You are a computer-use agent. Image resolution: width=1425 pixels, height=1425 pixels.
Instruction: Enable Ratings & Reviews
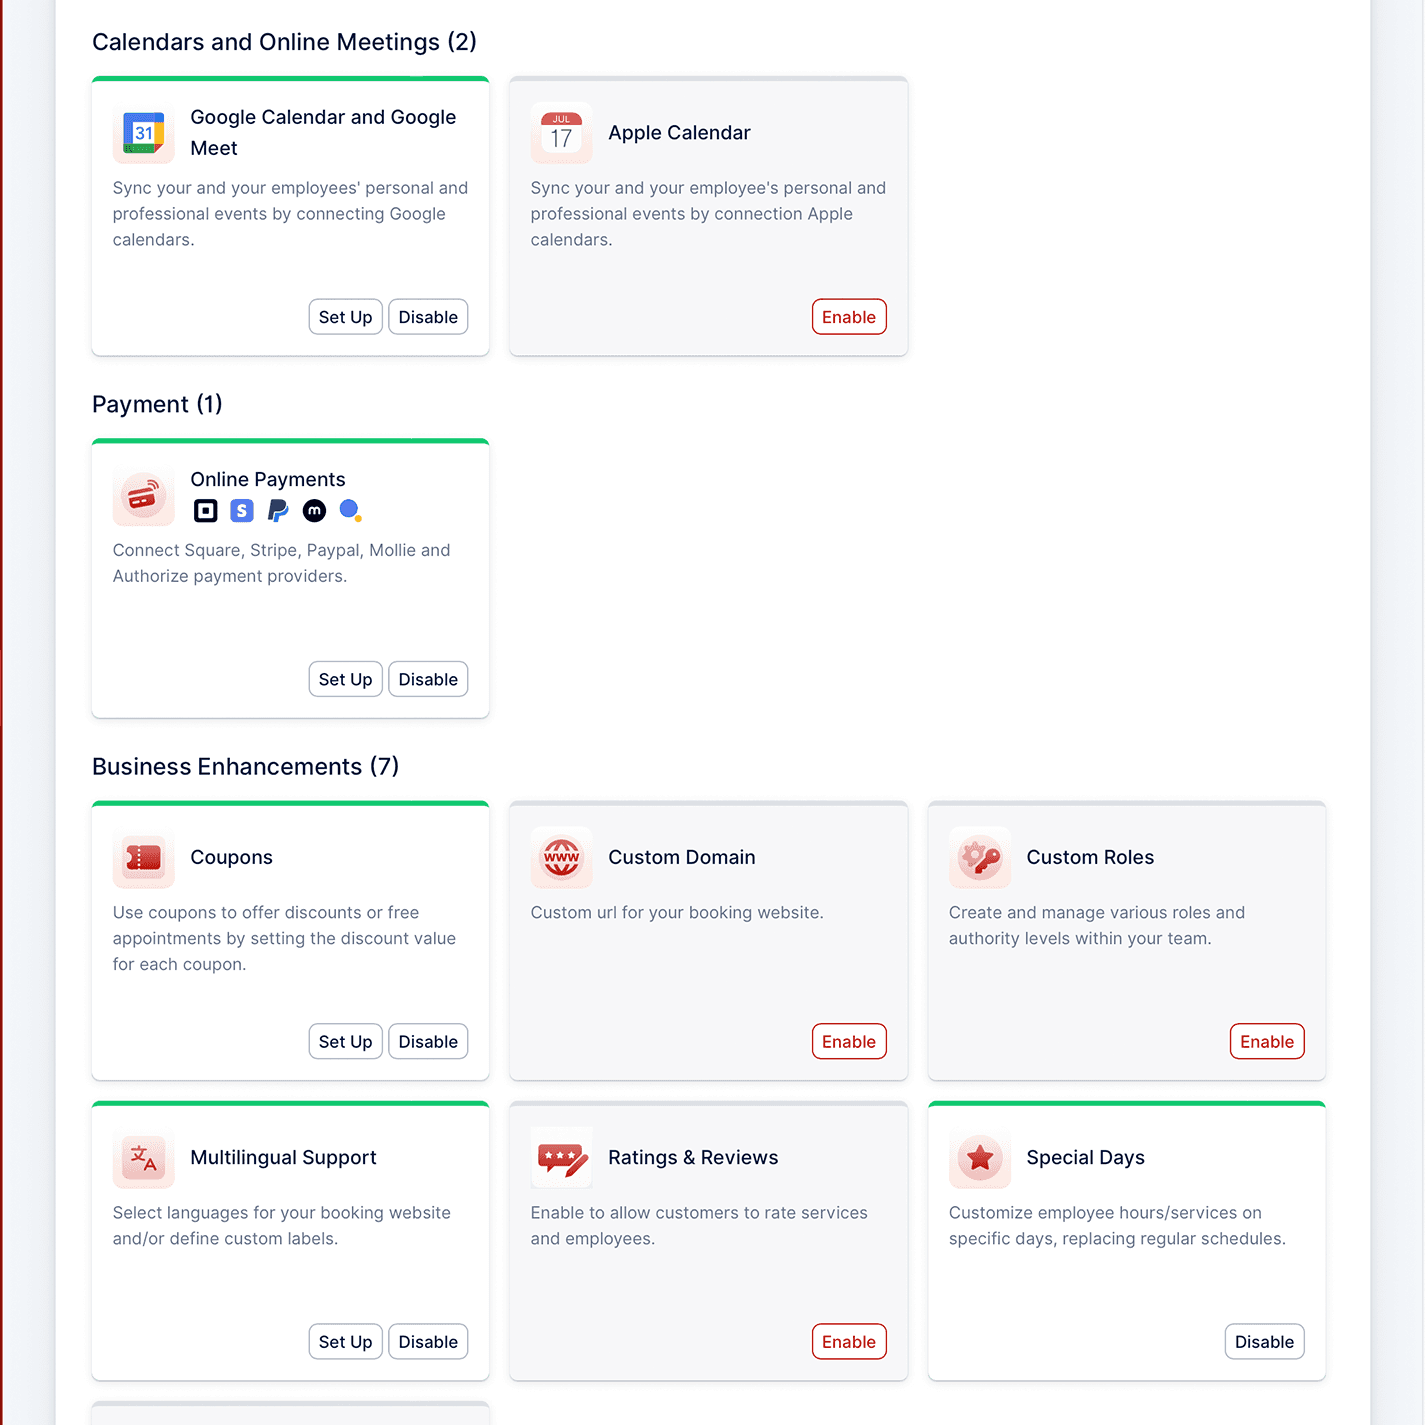pos(848,1341)
